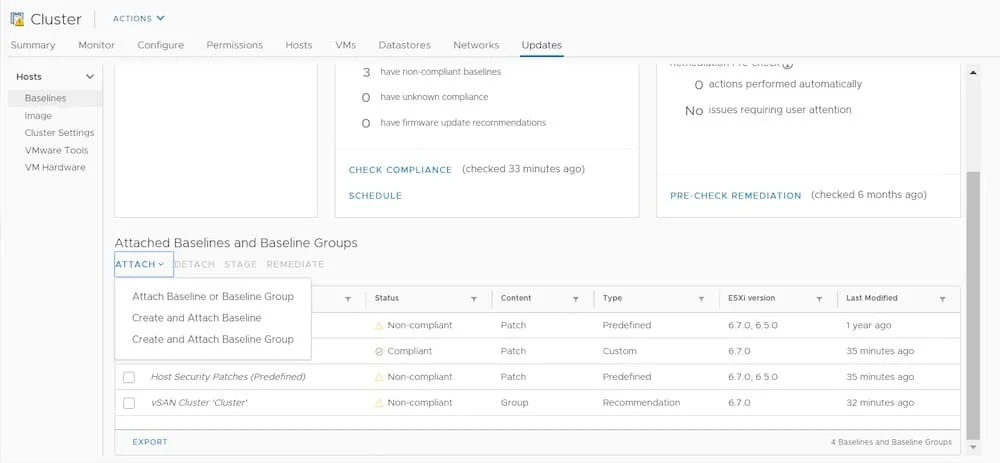Click 'Custom' type cell
The image size is (1000, 463).
pyautogui.click(x=619, y=351)
